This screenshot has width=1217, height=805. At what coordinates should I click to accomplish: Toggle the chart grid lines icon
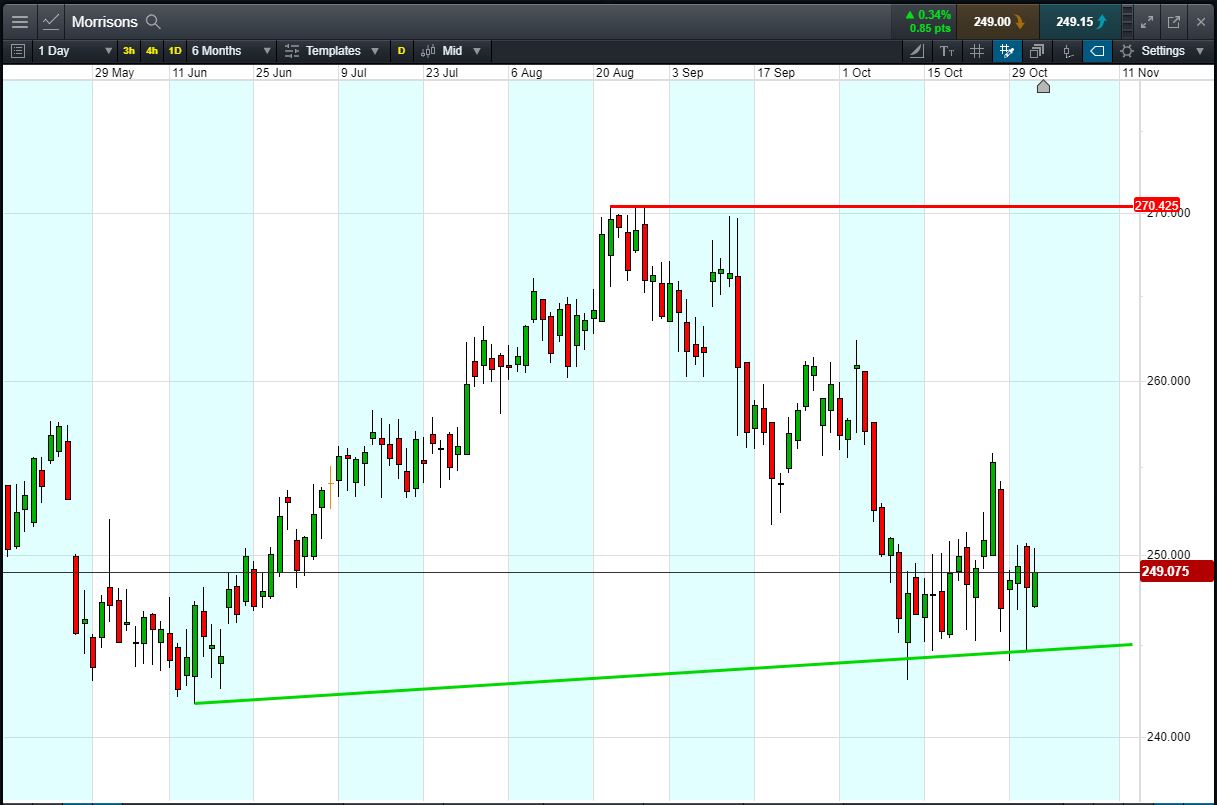977,51
